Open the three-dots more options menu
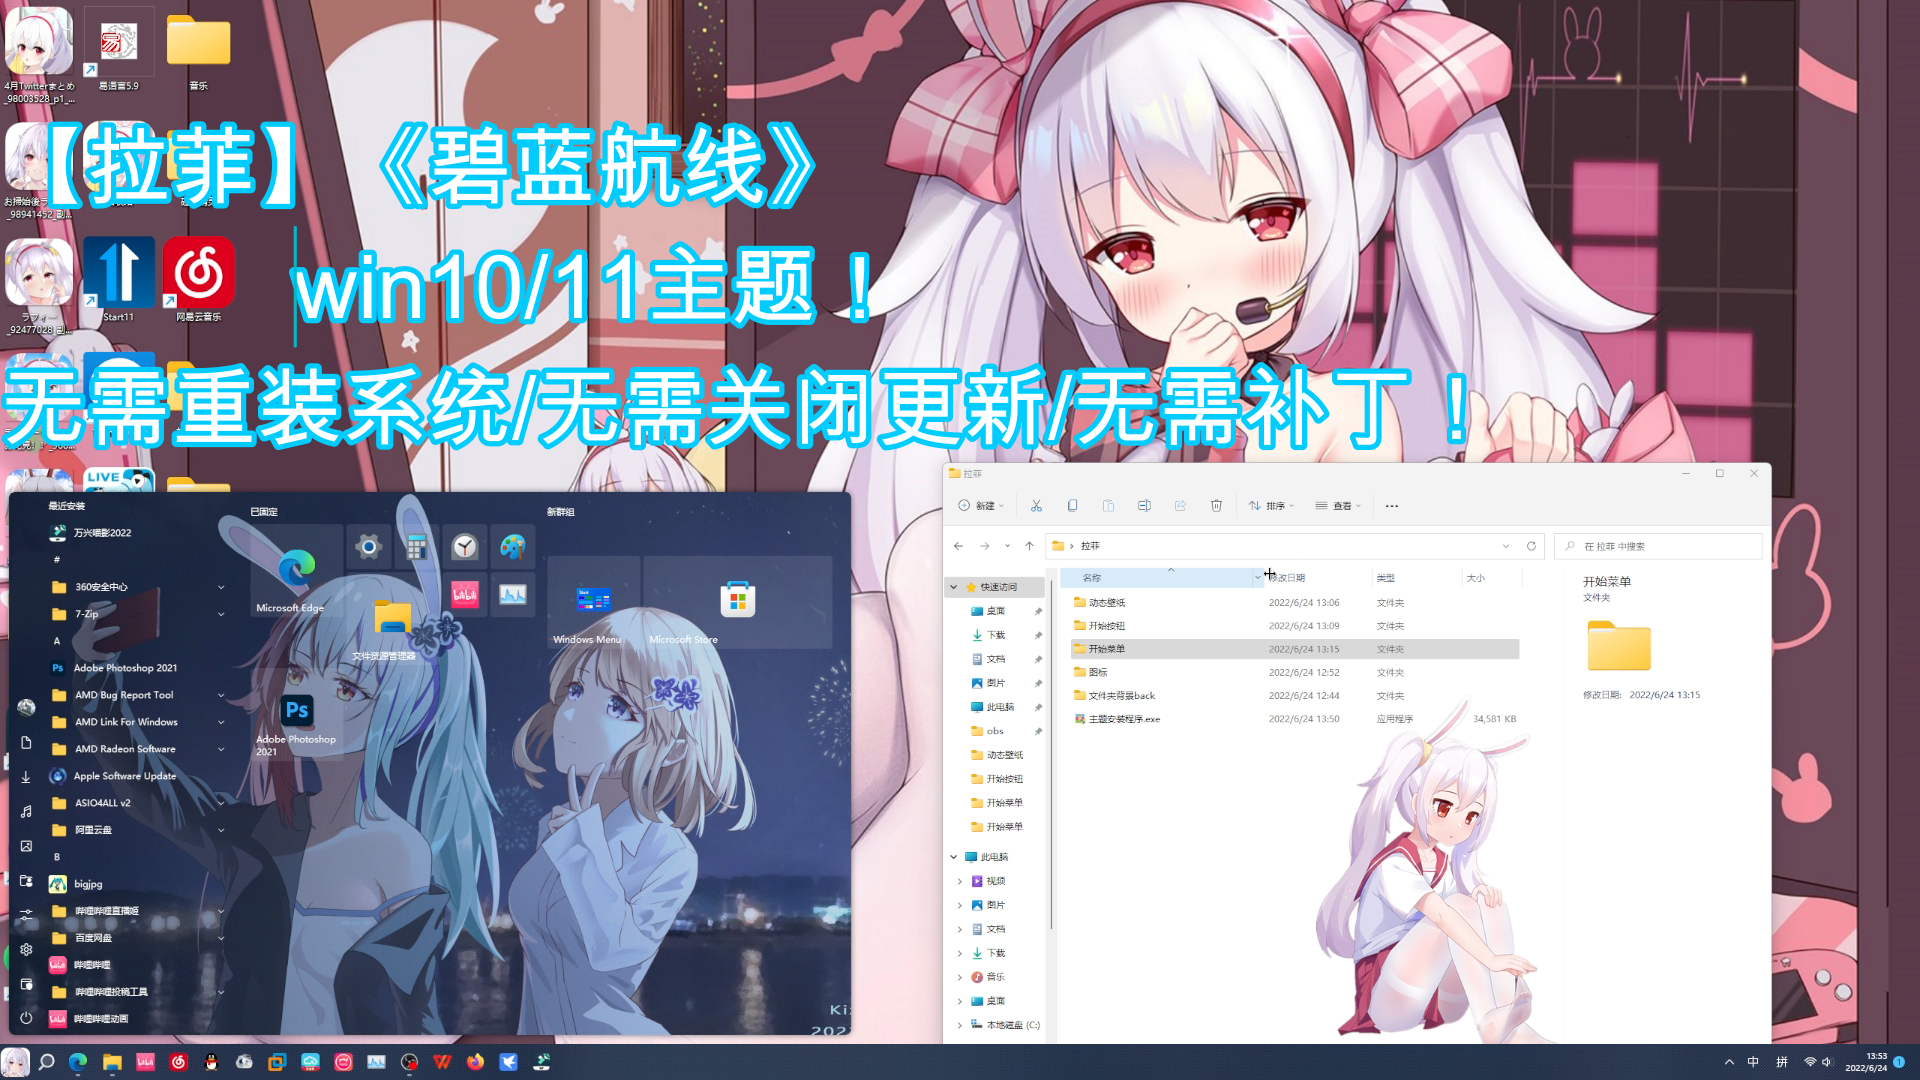Image resolution: width=1920 pixels, height=1080 pixels. tap(1392, 506)
